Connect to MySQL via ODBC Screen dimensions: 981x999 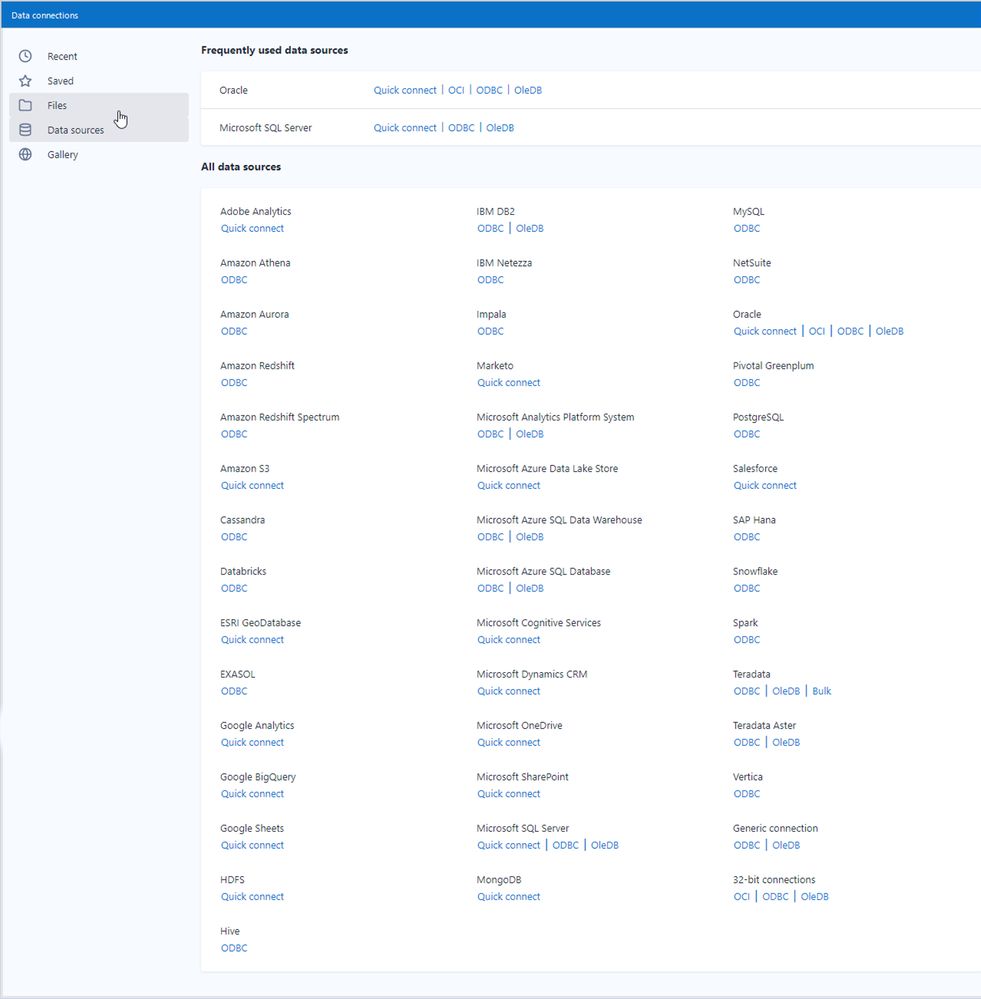click(747, 229)
